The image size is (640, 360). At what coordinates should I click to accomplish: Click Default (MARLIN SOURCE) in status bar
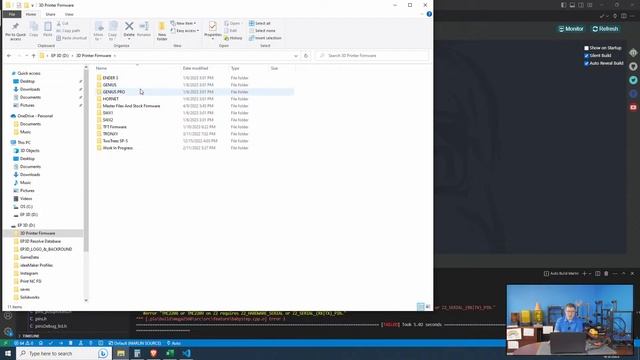[x=135, y=343]
